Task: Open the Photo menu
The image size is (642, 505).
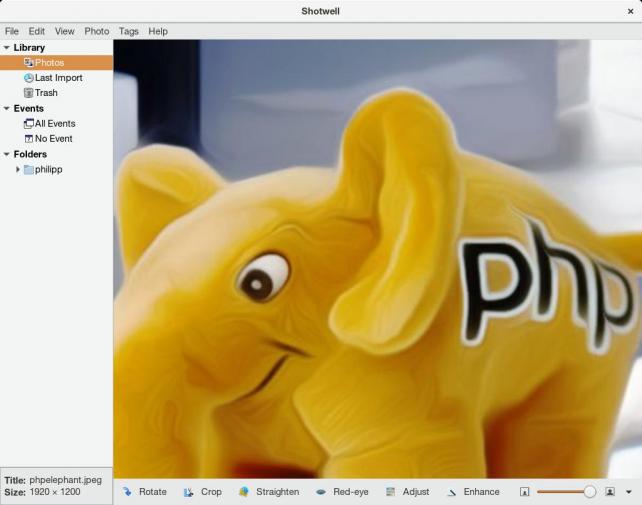Action: click(97, 31)
